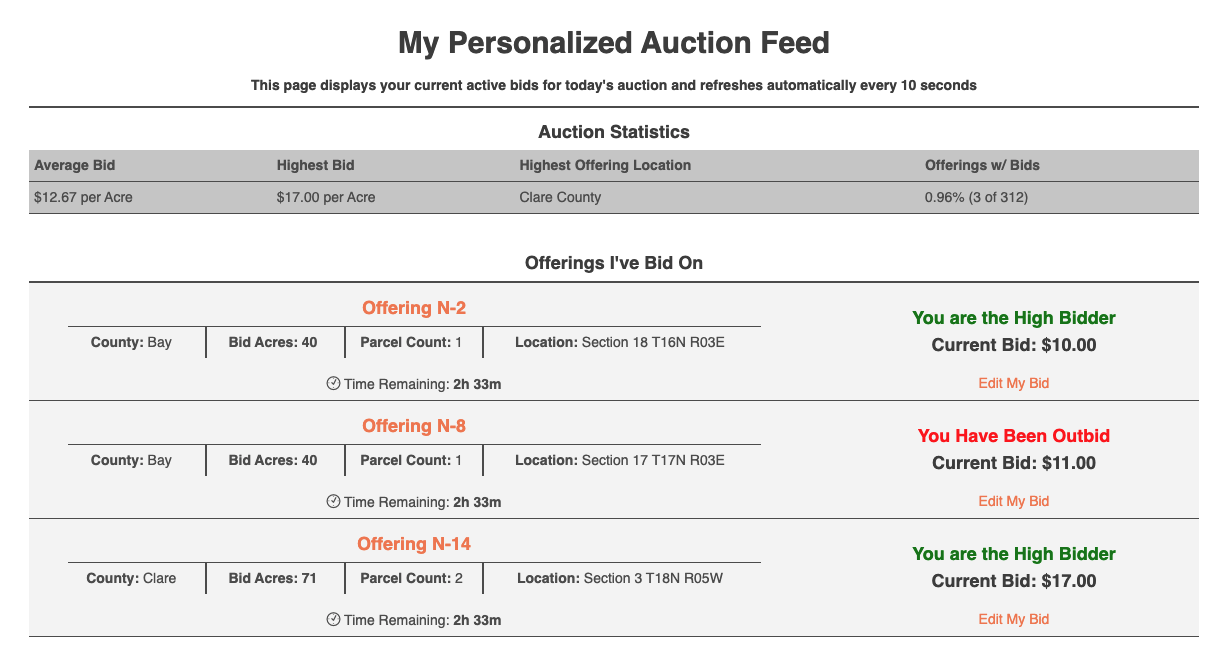Image resolution: width=1222 pixels, height=662 pixels.
Task: Open the Offering N-8 link
Action: tap(414, 426)
